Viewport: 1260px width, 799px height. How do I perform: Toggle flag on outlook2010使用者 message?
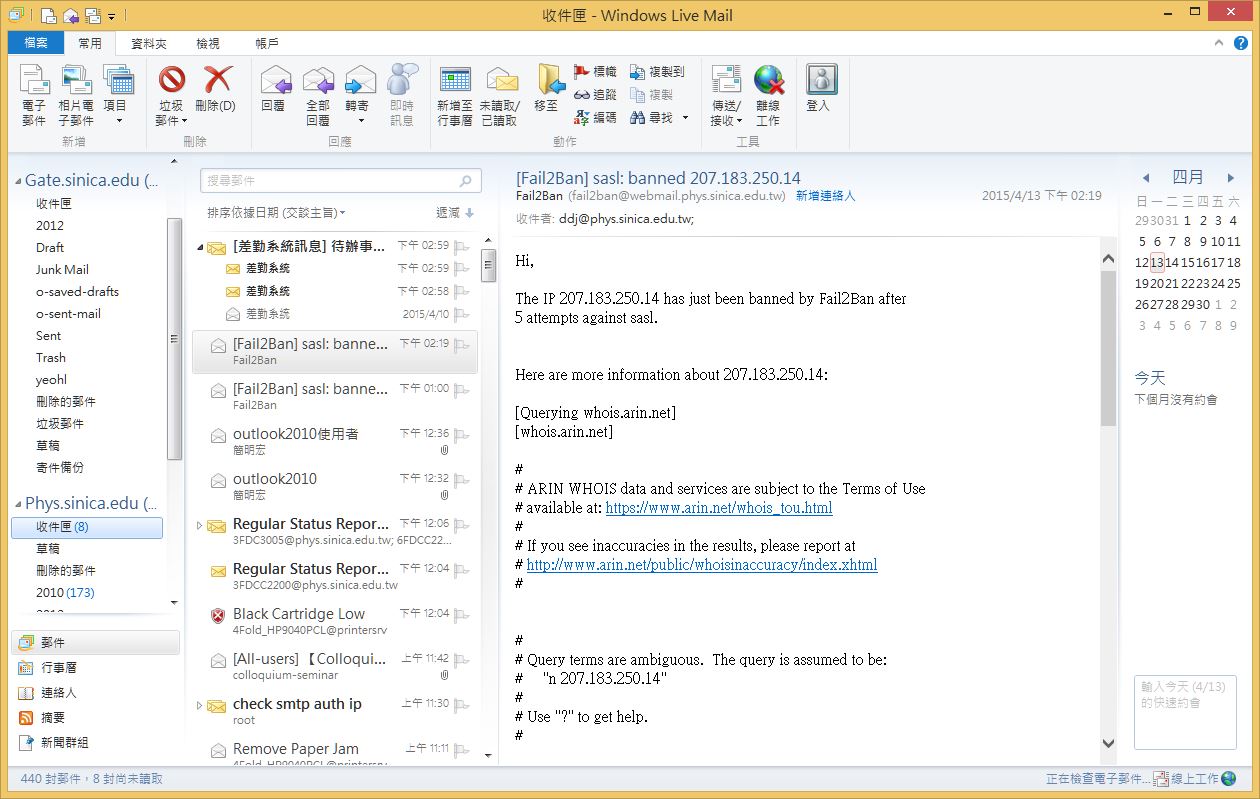(x=462, y=434)
